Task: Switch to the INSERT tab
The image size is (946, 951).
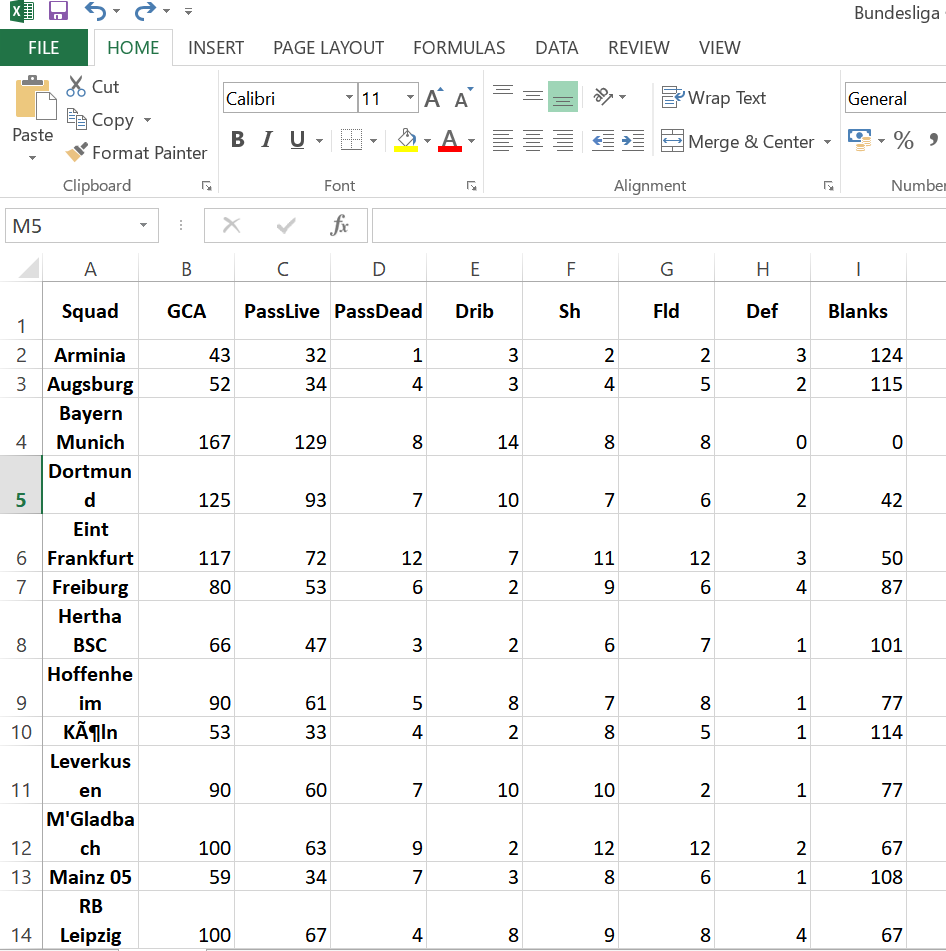Action: [216, 47]
